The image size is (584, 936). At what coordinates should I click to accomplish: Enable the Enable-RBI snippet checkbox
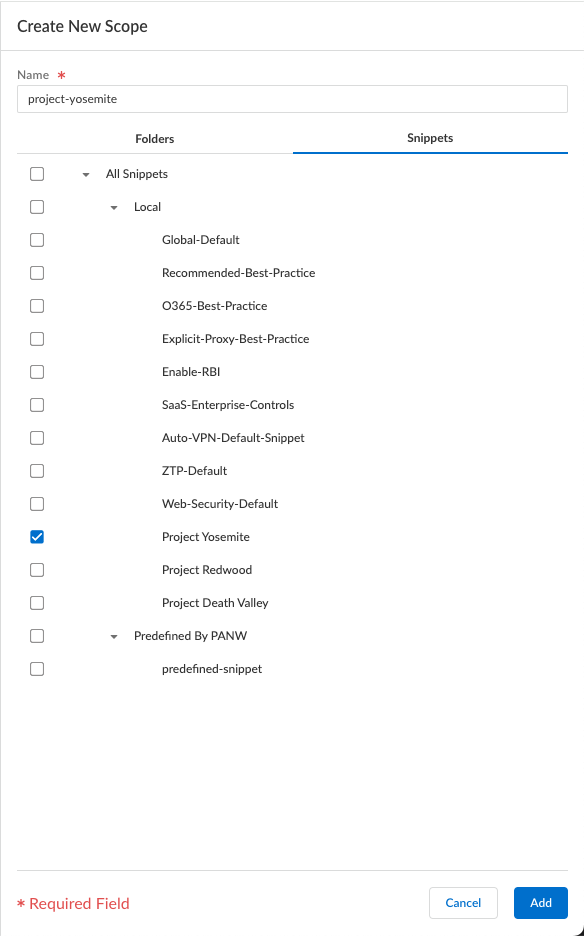click(37, 371)
